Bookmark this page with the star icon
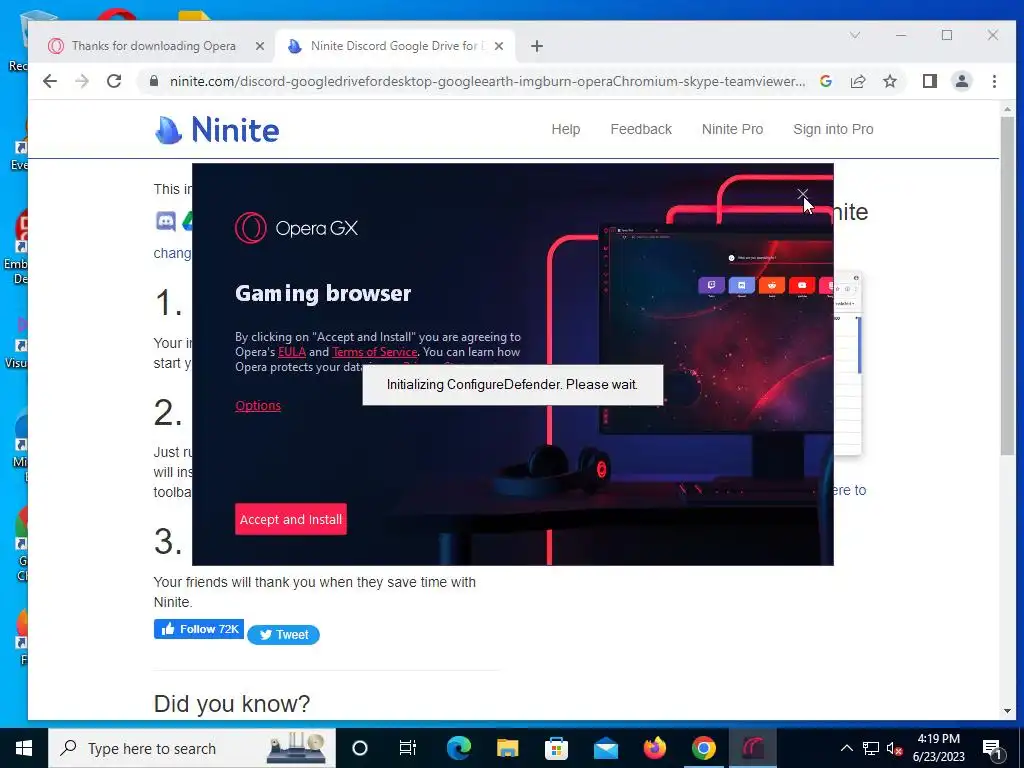The width and height of the screenshot is (1024, 768). coord(889,81)
